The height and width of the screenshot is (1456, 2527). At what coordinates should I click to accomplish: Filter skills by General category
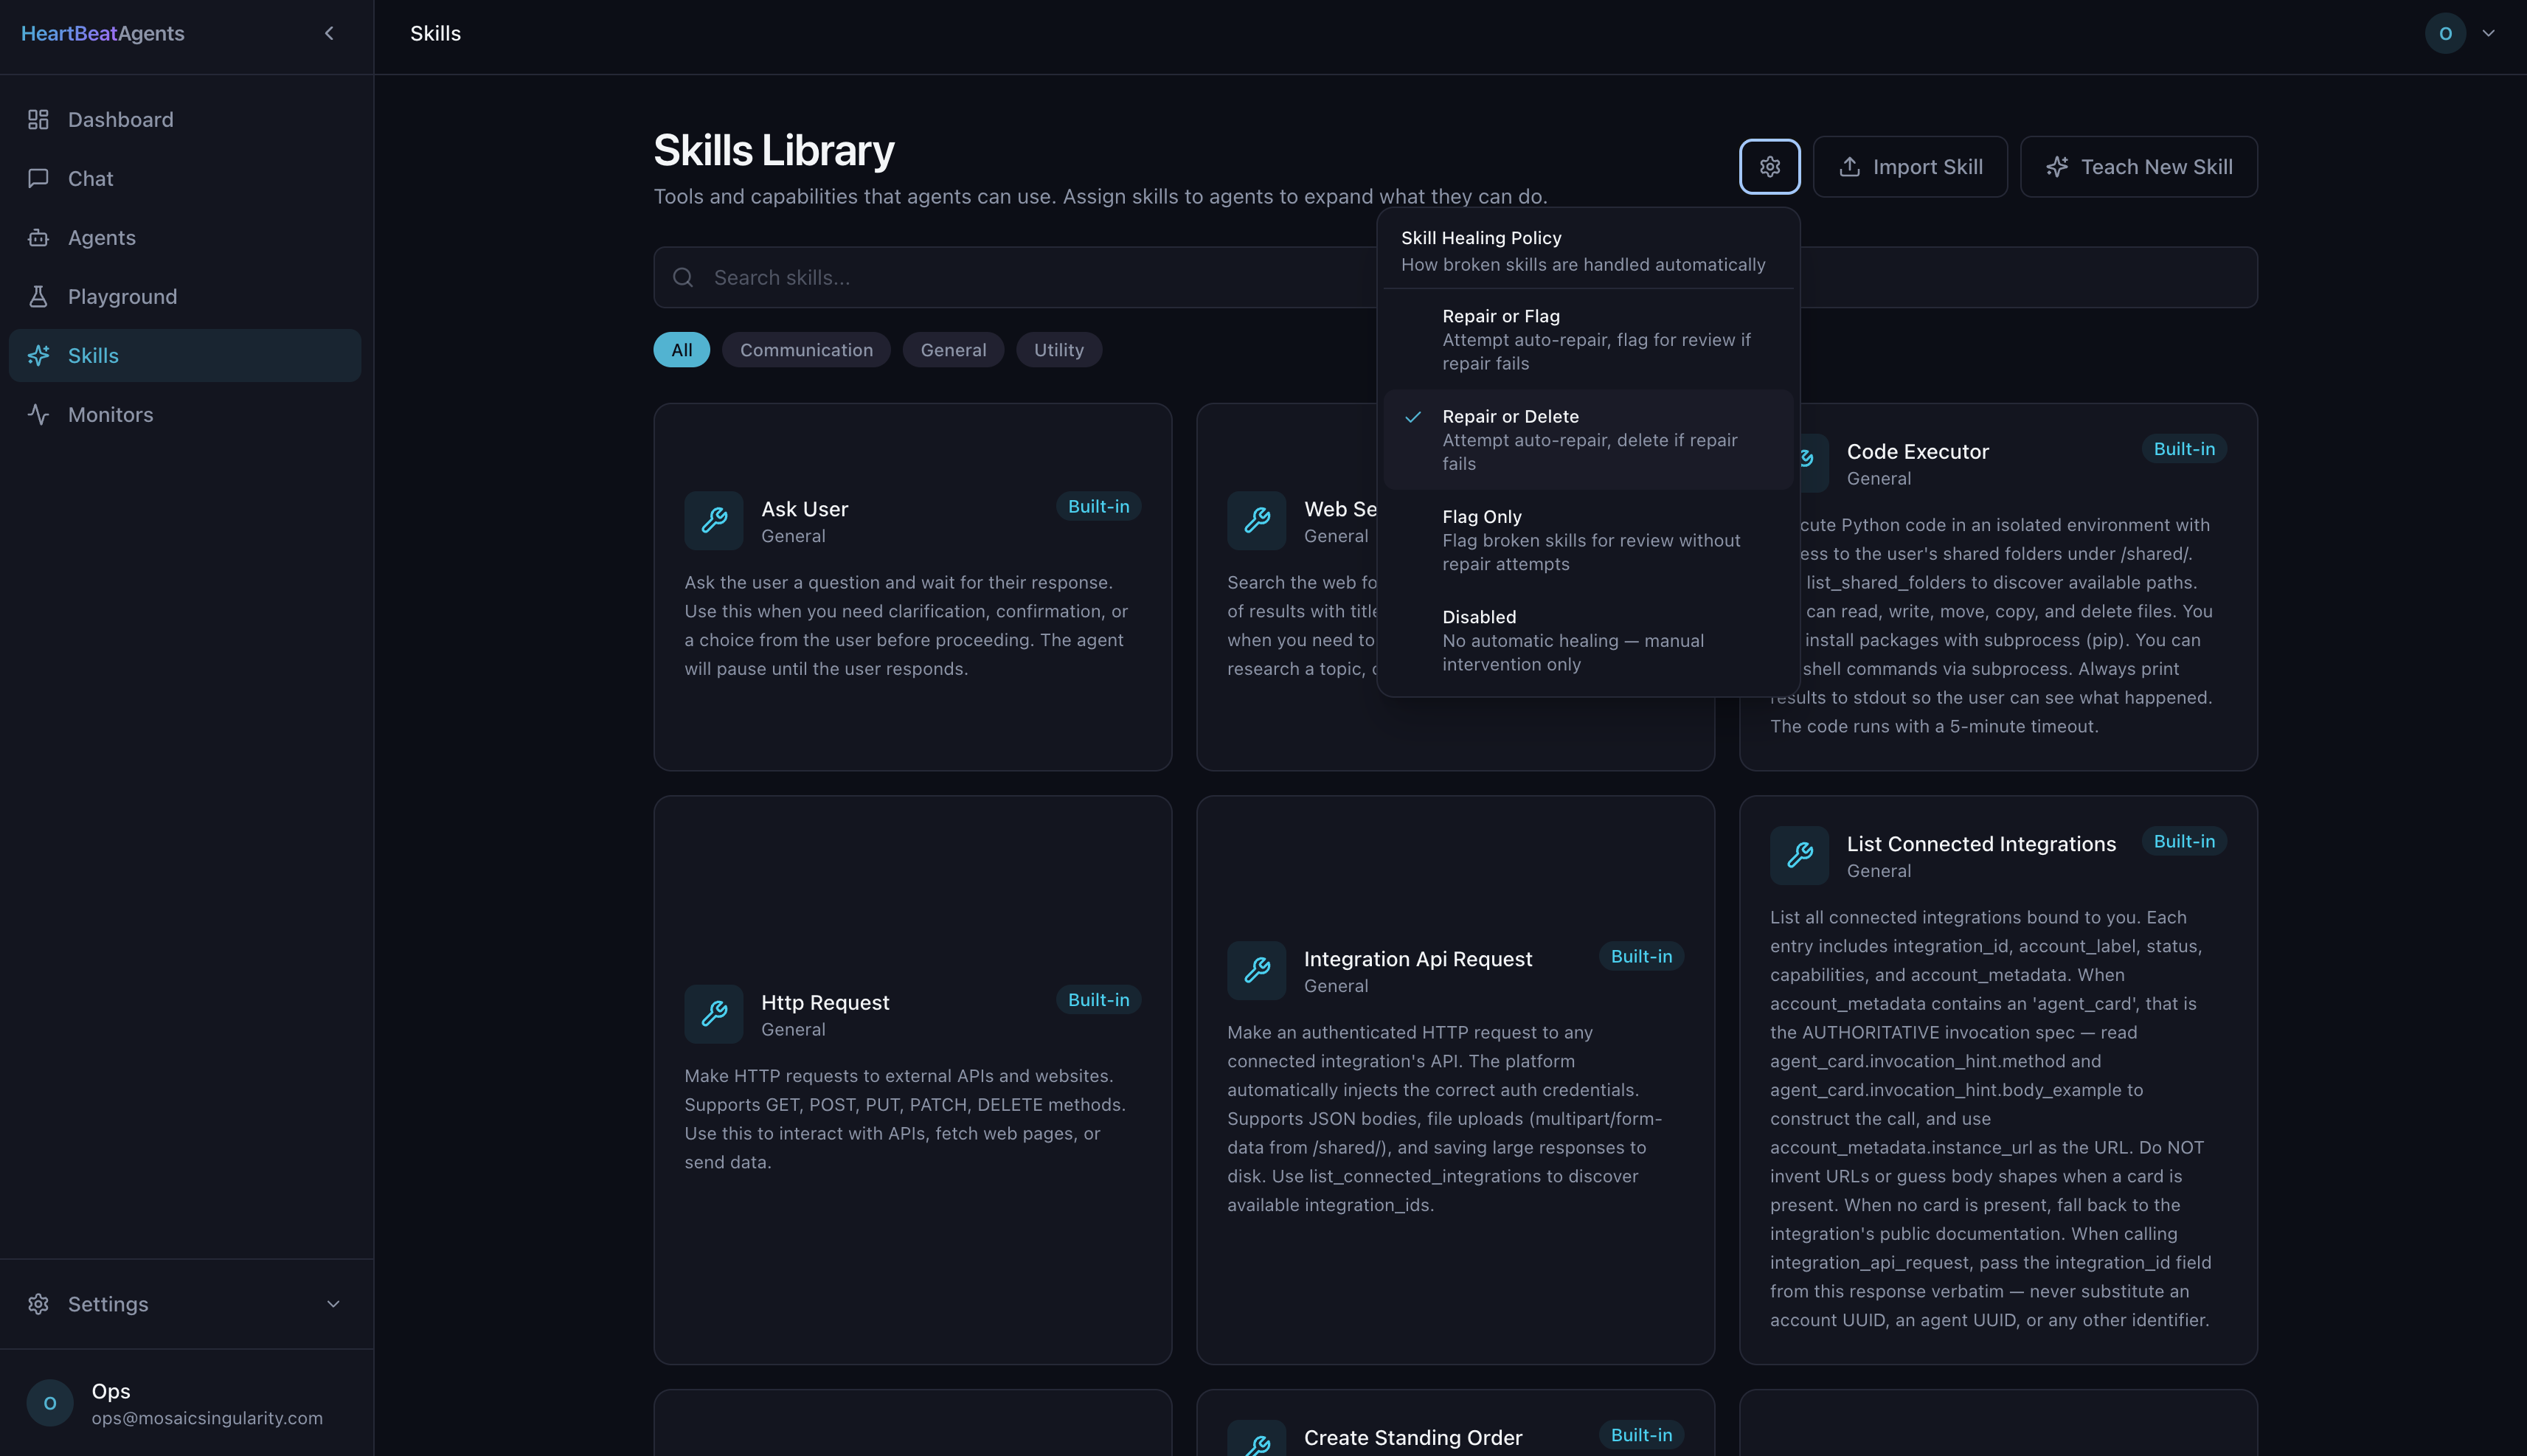(953, 350)
